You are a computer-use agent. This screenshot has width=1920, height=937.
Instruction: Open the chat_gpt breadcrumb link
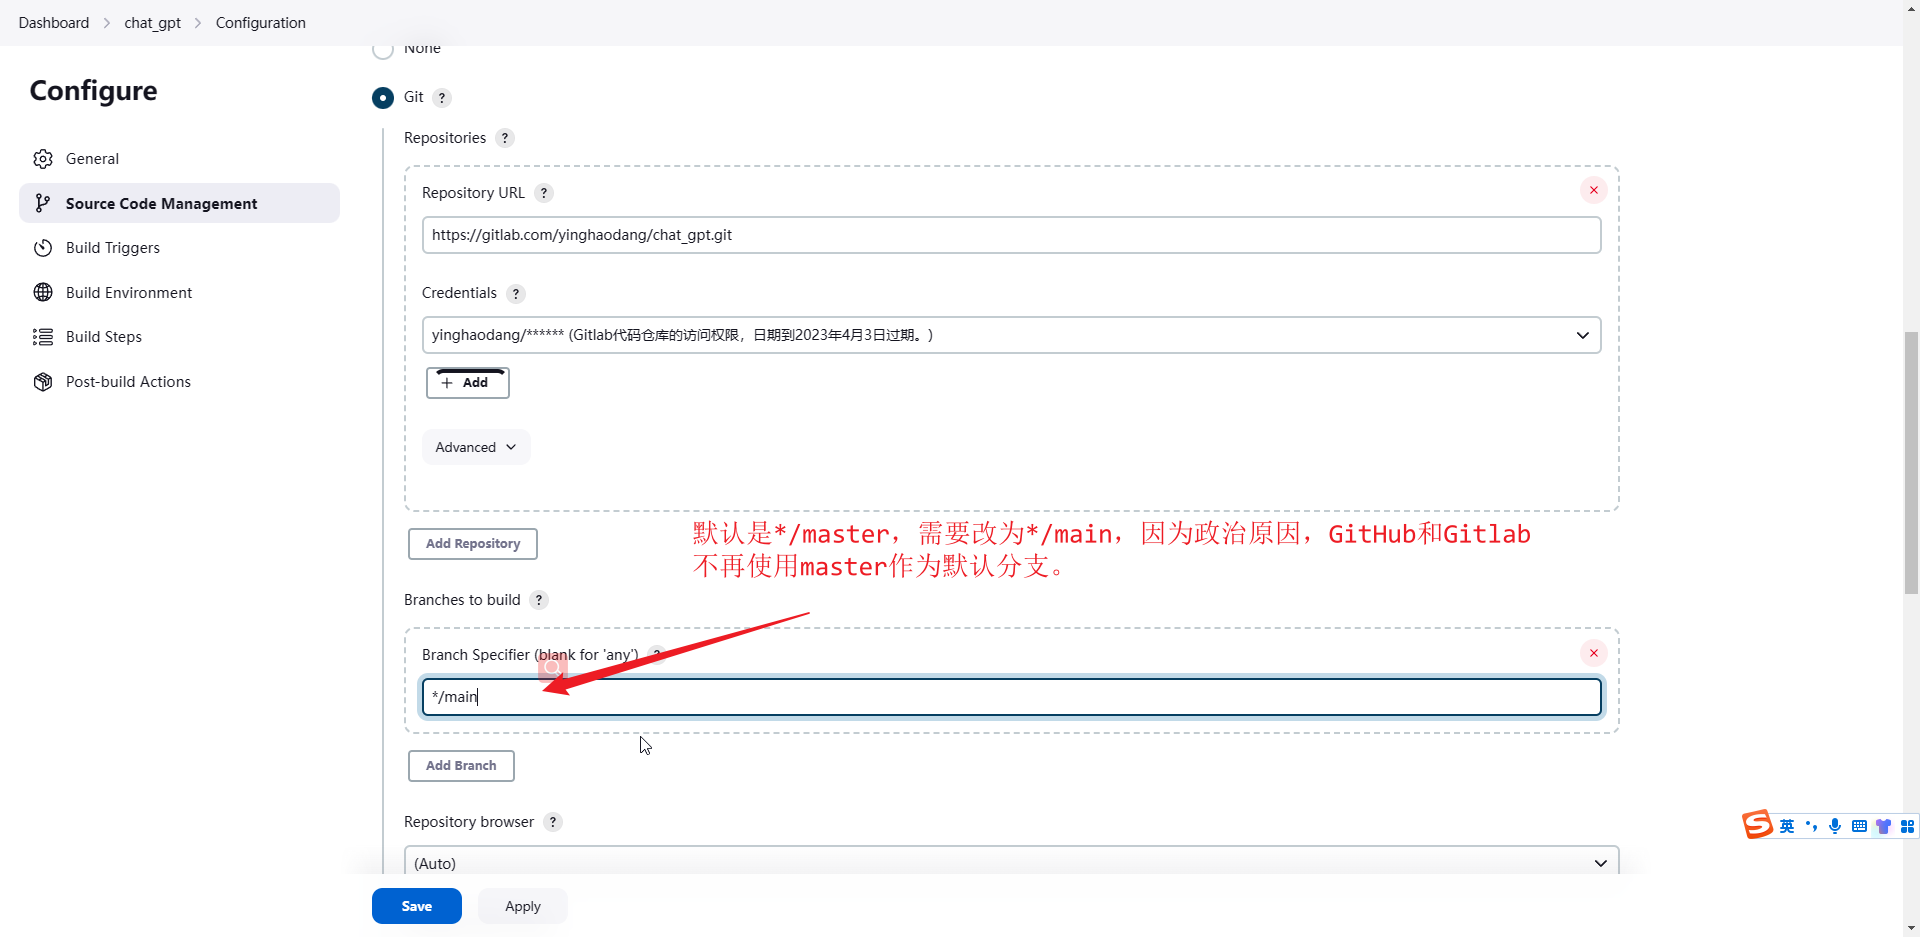tap(153, 23)
